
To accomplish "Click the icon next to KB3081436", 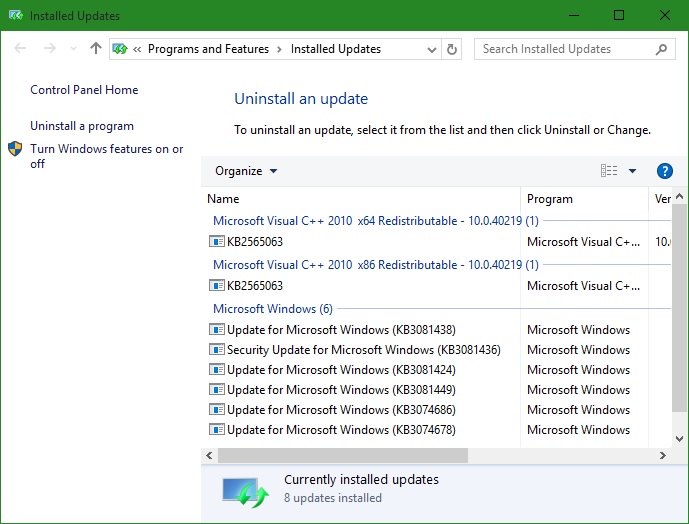I will [217, 349].
